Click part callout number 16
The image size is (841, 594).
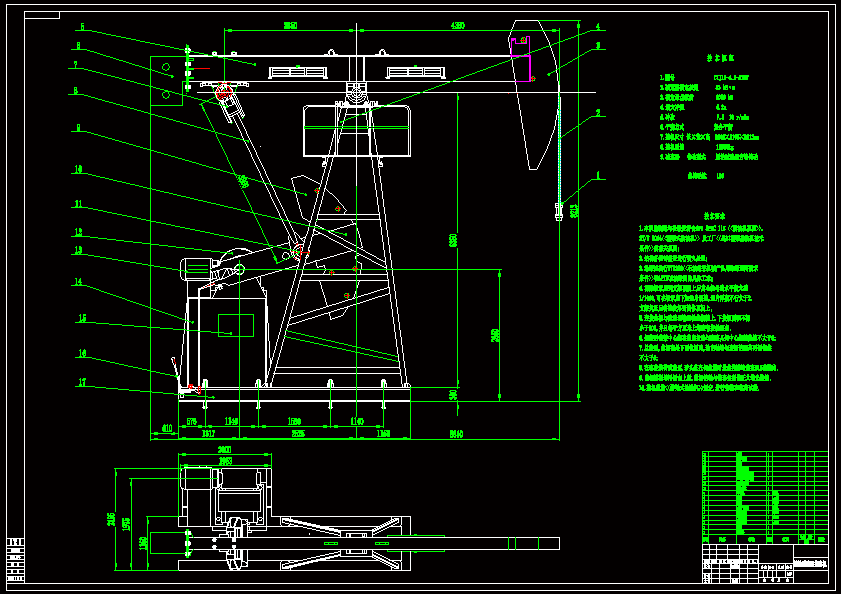(82, 353)
